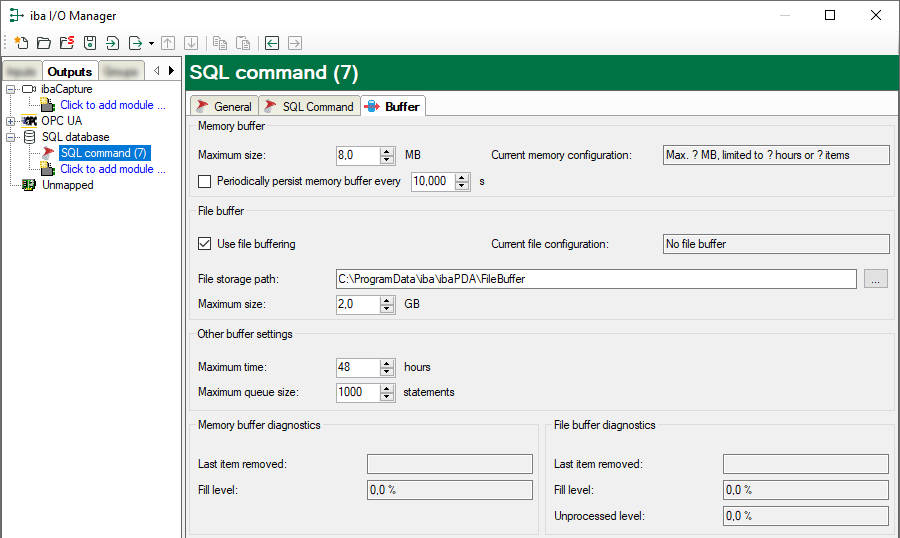The width and height of the screenshot is (900, 538).
Task: Click the ibaCapture camera icon
Action: tap(29, 89)
